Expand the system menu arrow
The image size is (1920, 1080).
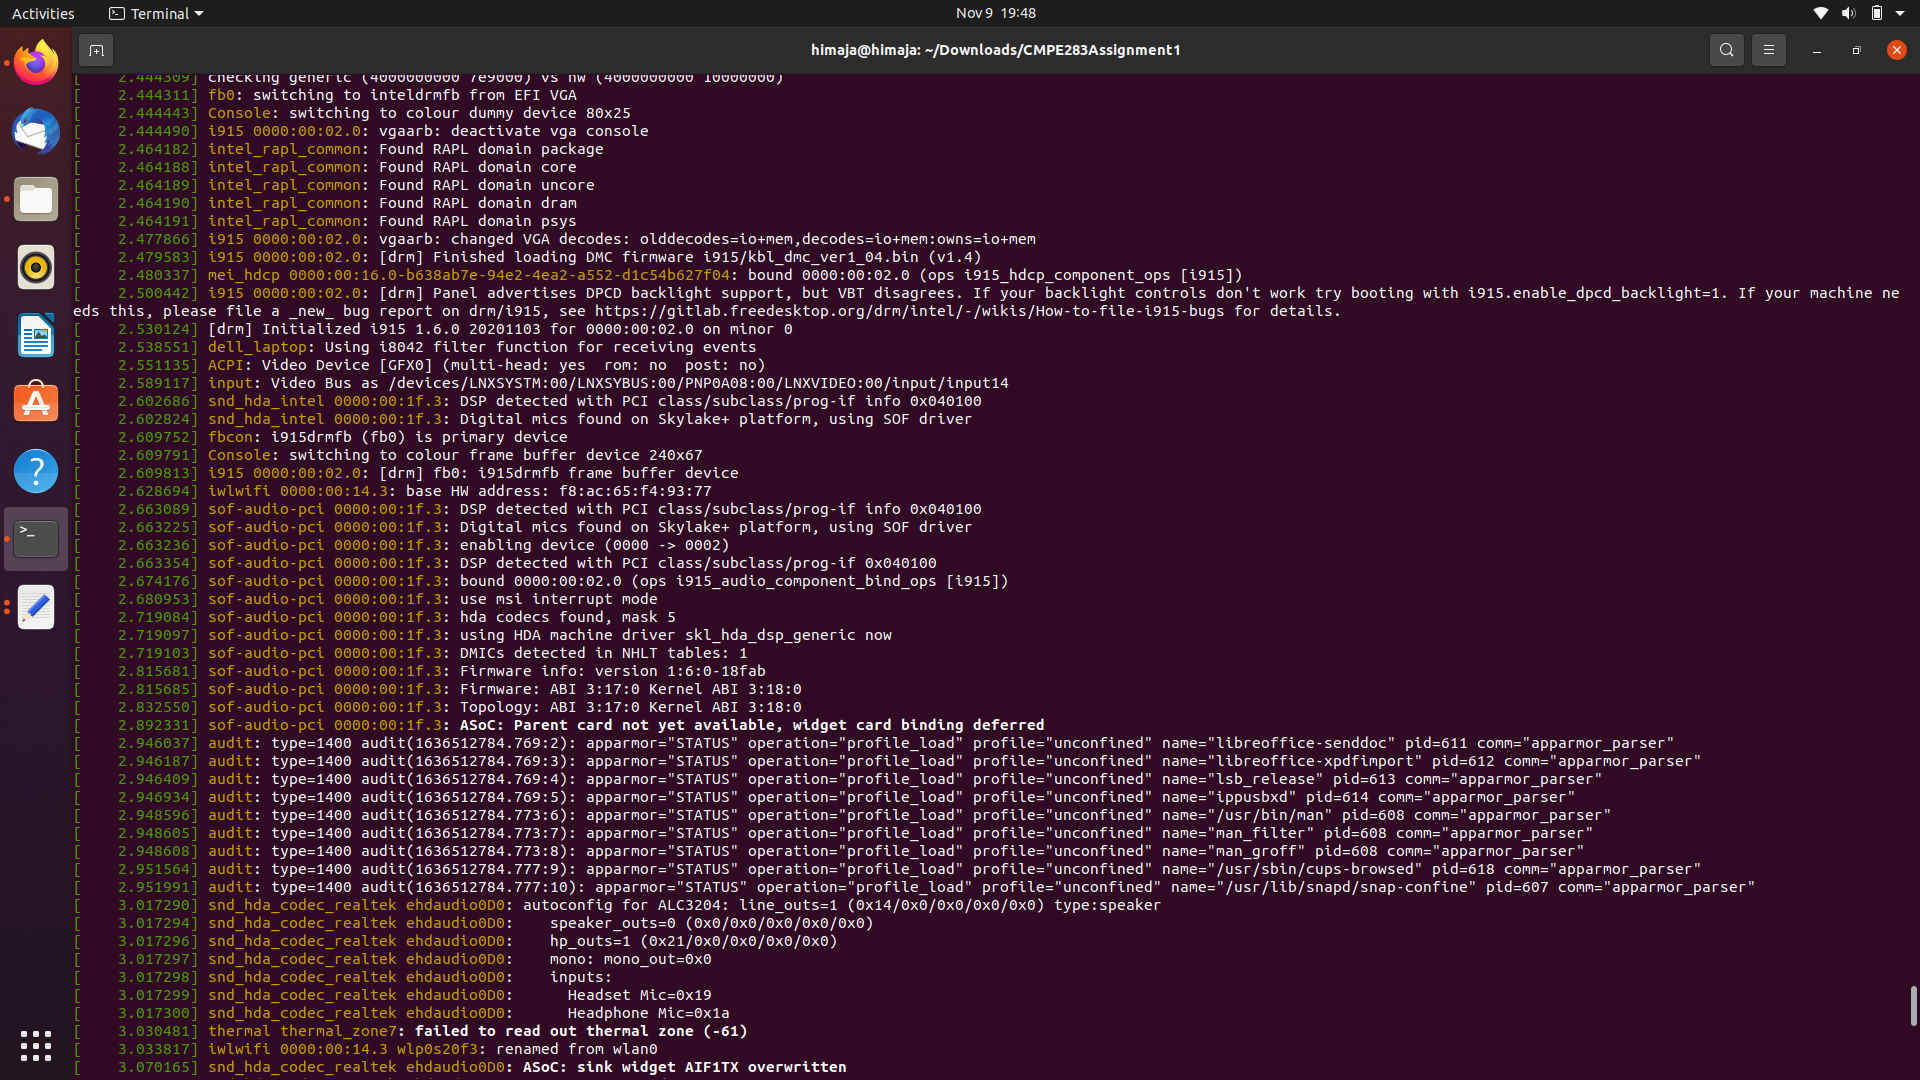[1900, 13]
